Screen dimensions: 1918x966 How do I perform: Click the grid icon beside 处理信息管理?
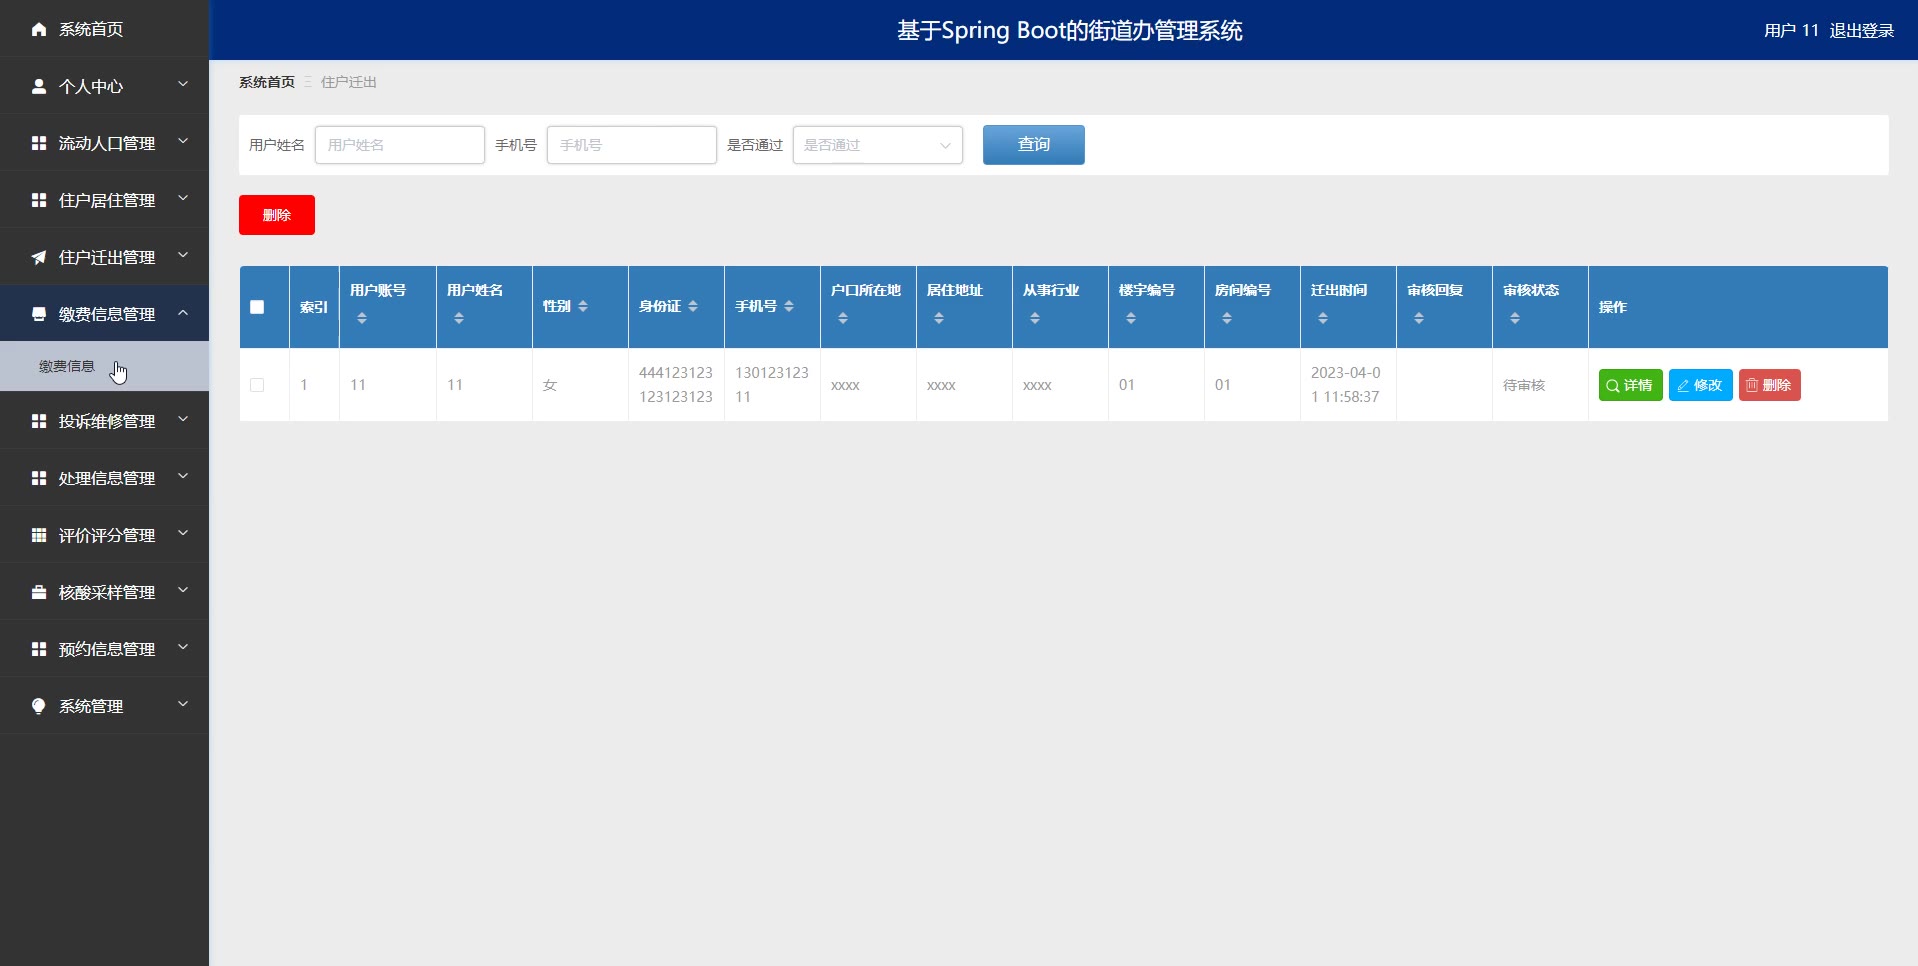point(39,478)
